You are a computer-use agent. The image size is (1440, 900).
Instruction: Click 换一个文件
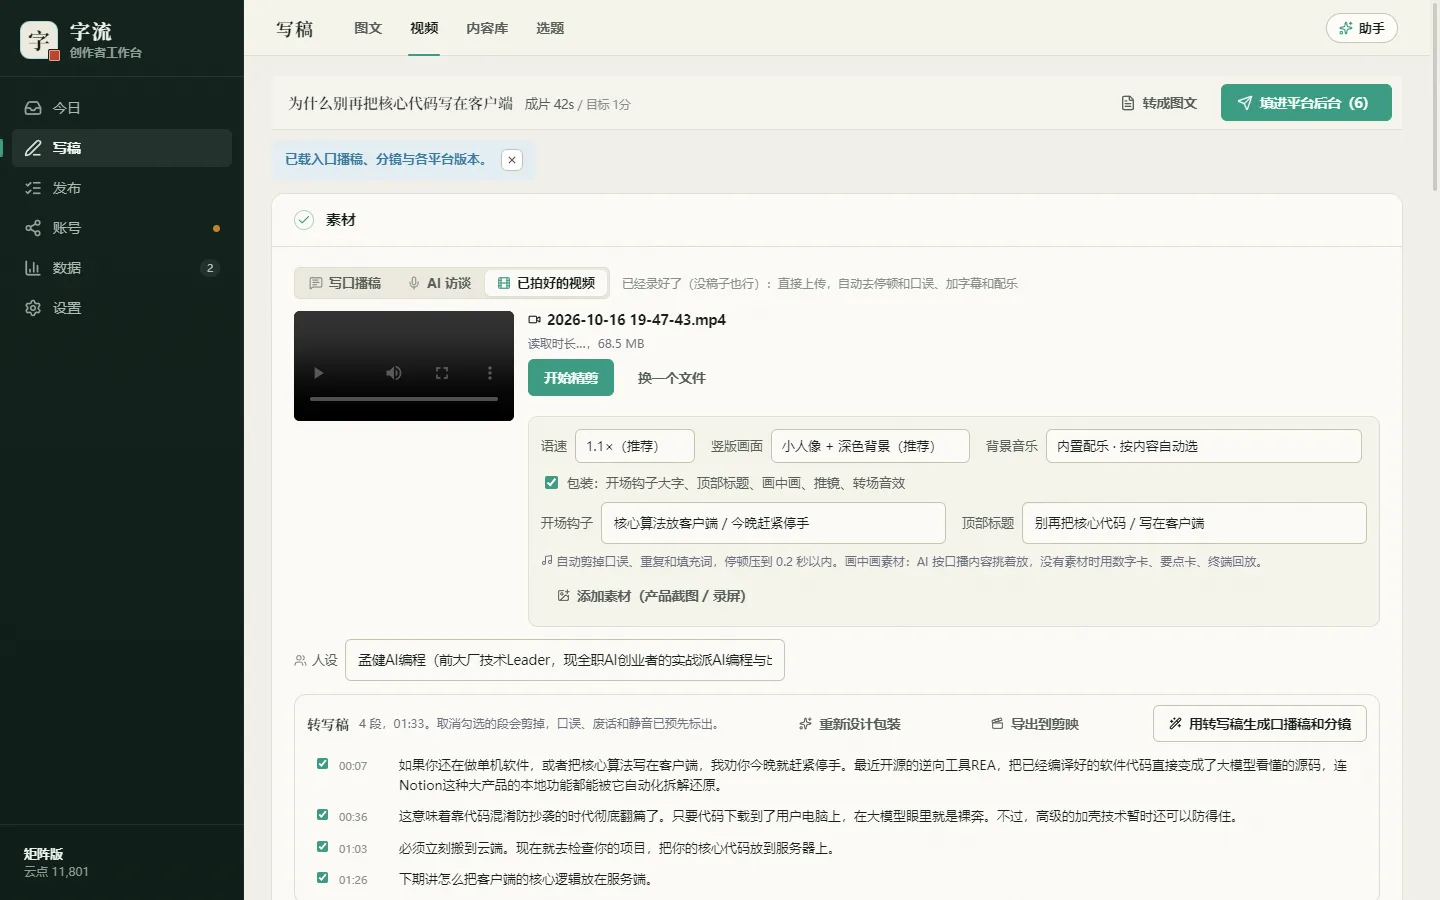coord(672,378)
